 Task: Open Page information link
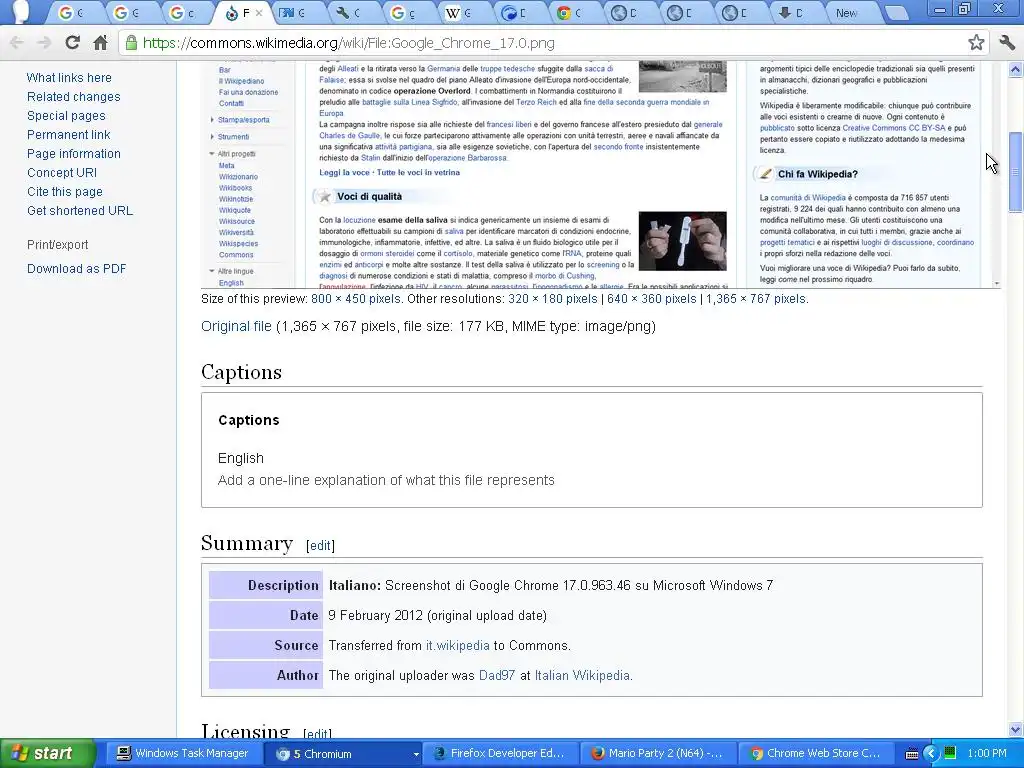pos(74,153)
